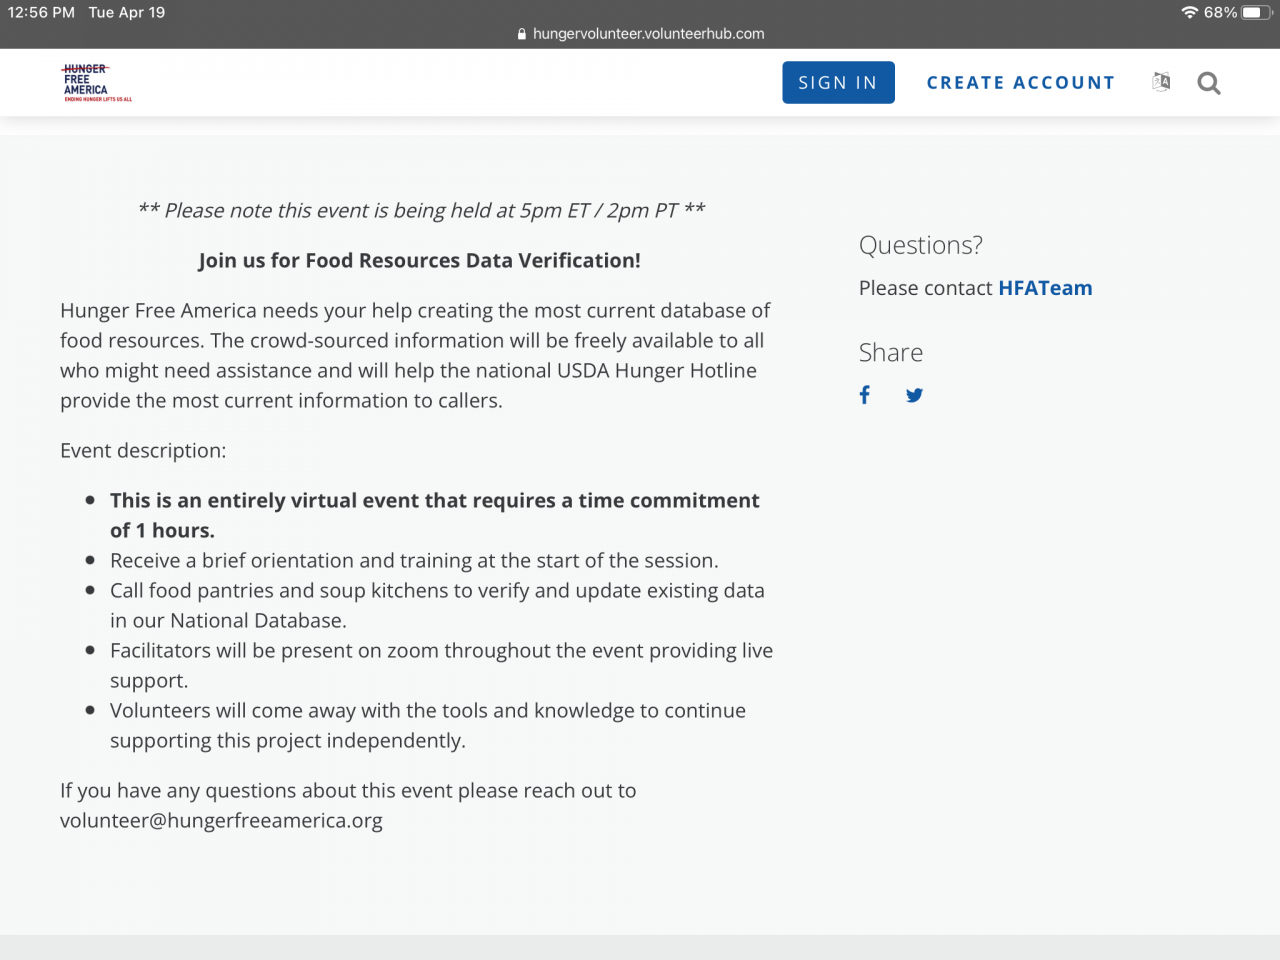Open the search magnifier icon
Image resolution: width=1280 pixels, height=960 pixels.
coord(1209,83)
